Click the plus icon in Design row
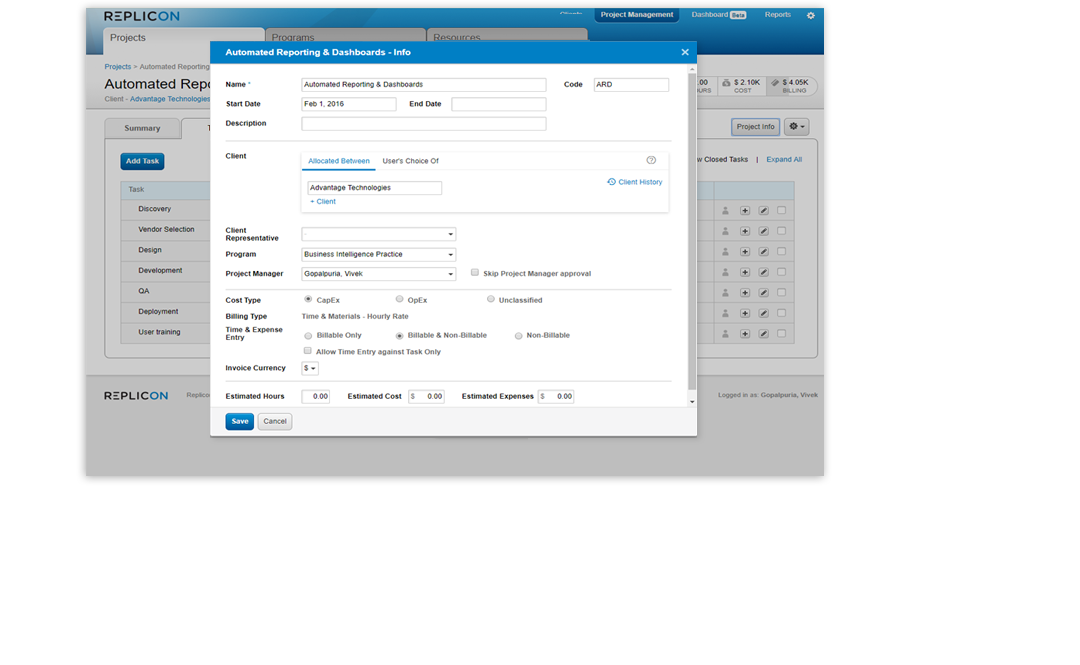The image size is (1080, 665). click(745, 252)
